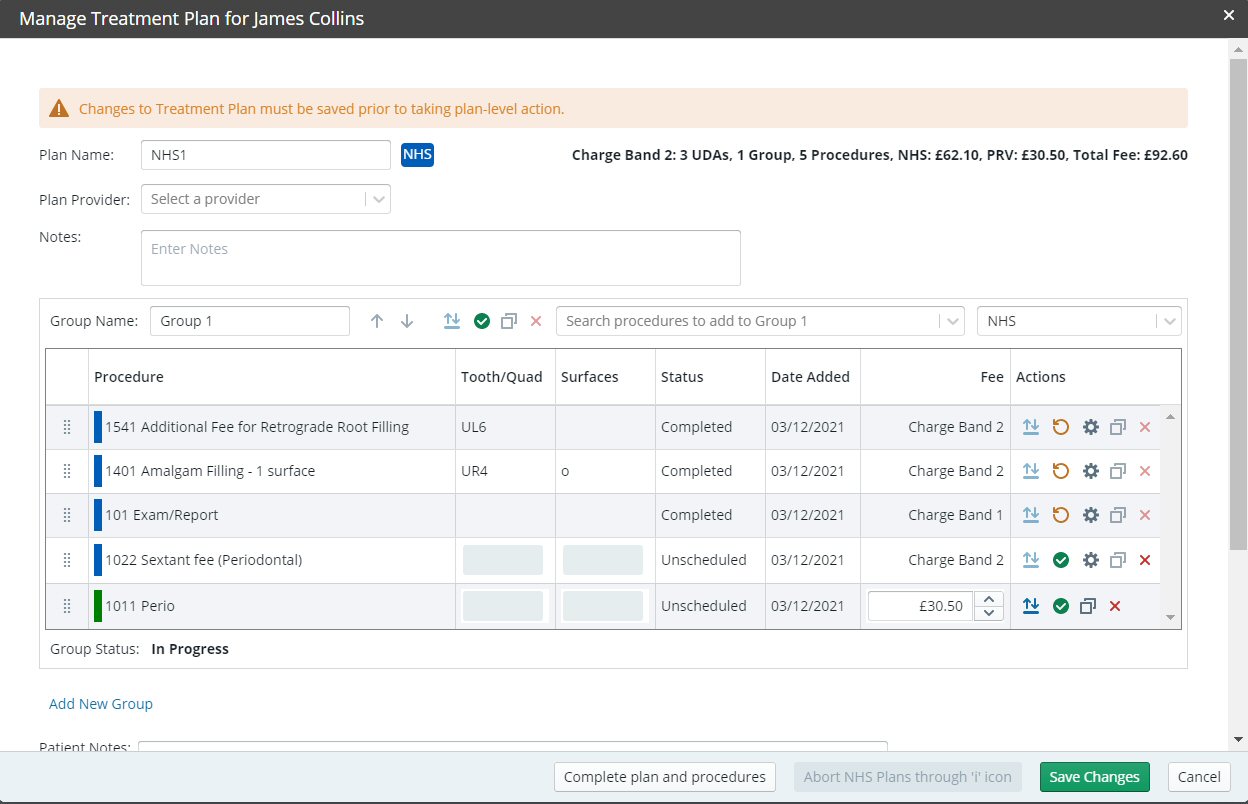Click the "1401 Amalgam Filling - 1 surface" text

click(x=210, y=471)
